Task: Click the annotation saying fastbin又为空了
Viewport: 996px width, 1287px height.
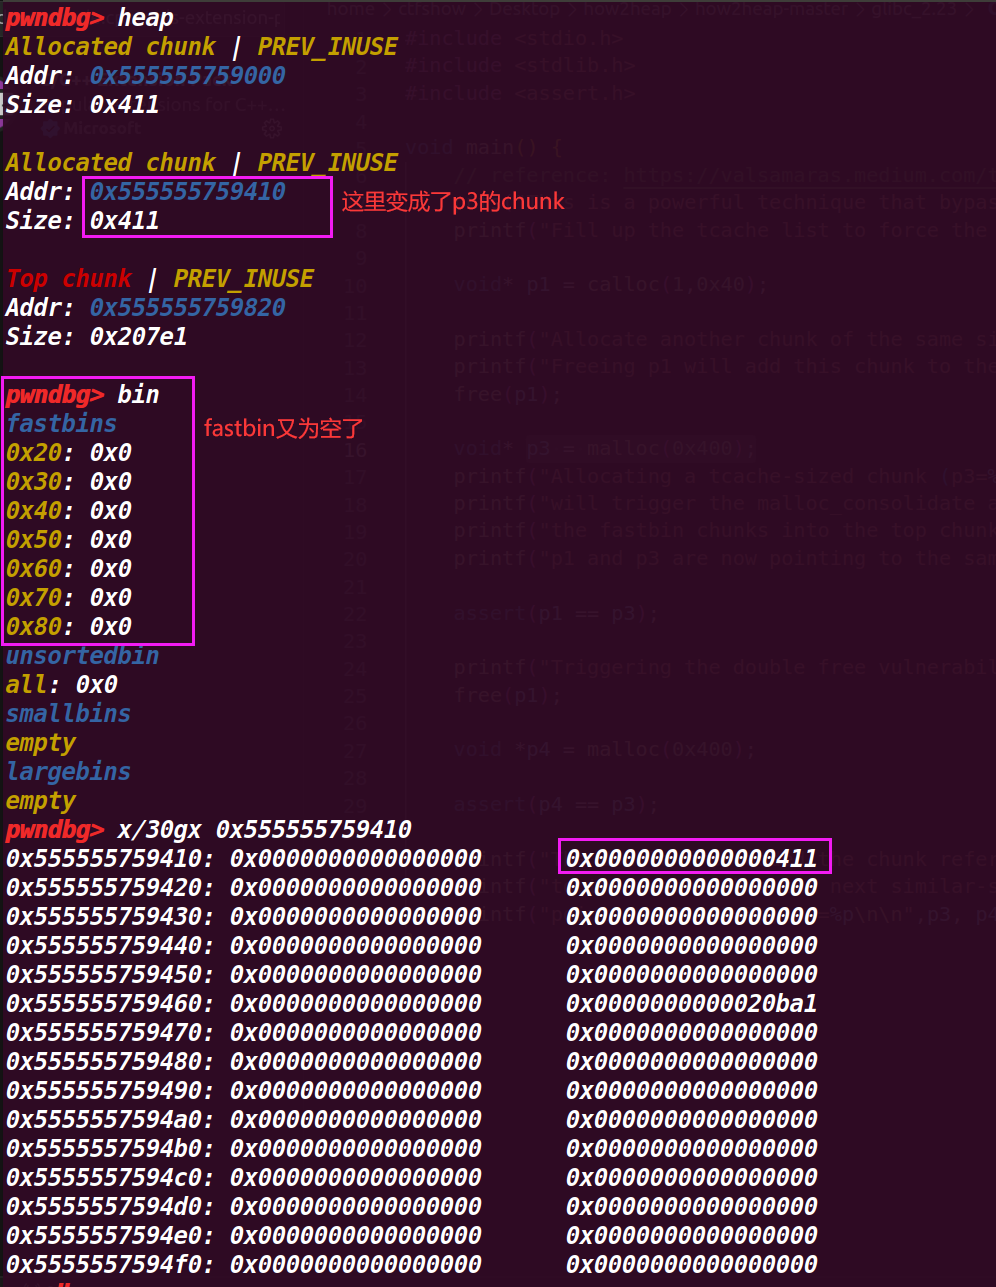Action: tap(284, 429)
